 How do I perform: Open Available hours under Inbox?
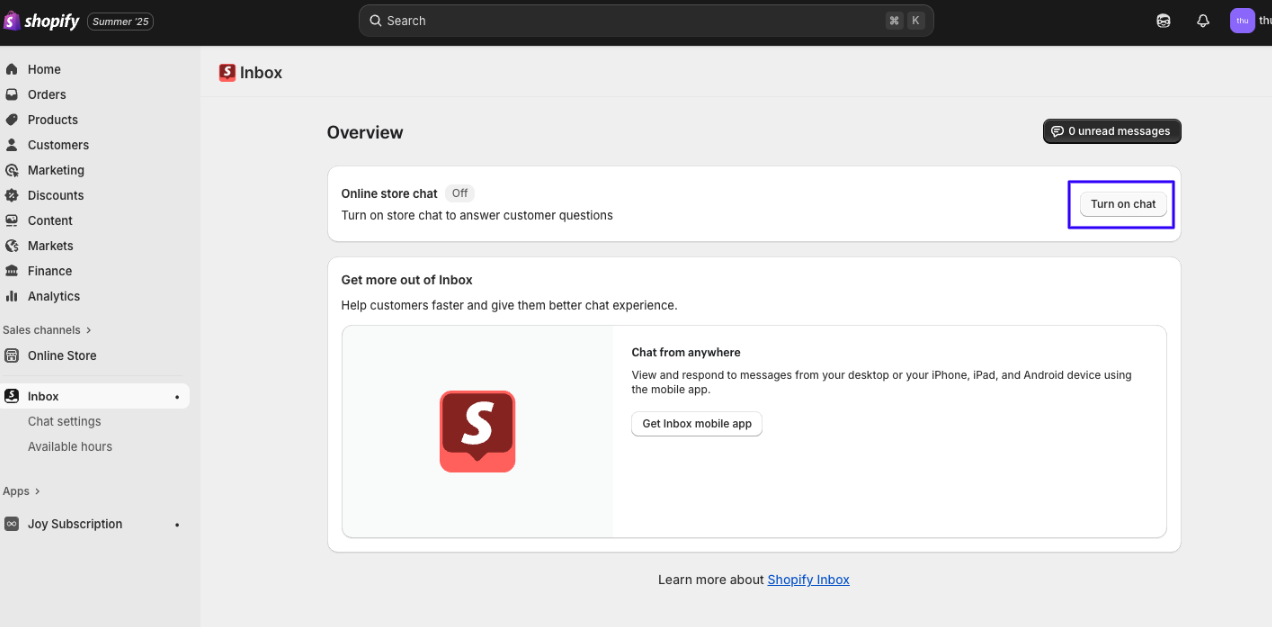click(70, 447)
